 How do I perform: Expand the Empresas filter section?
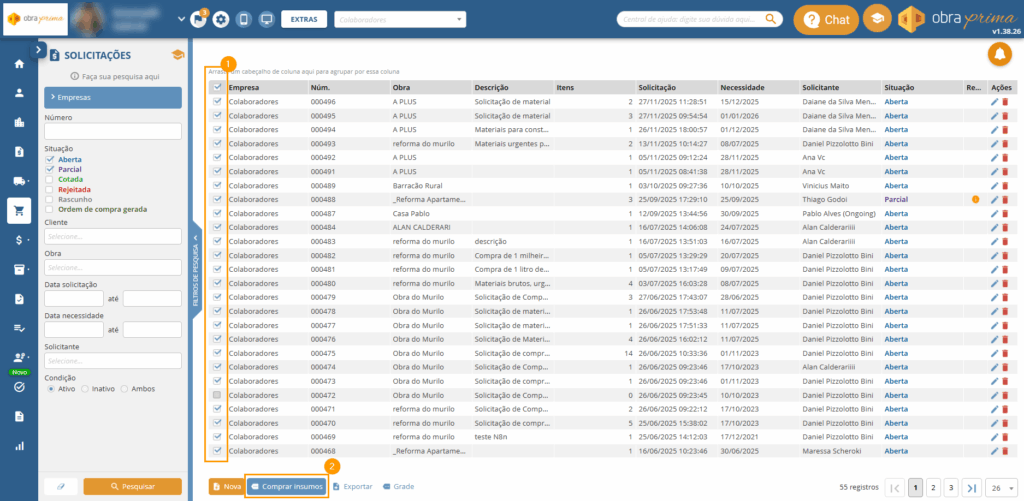coord(113,97)
